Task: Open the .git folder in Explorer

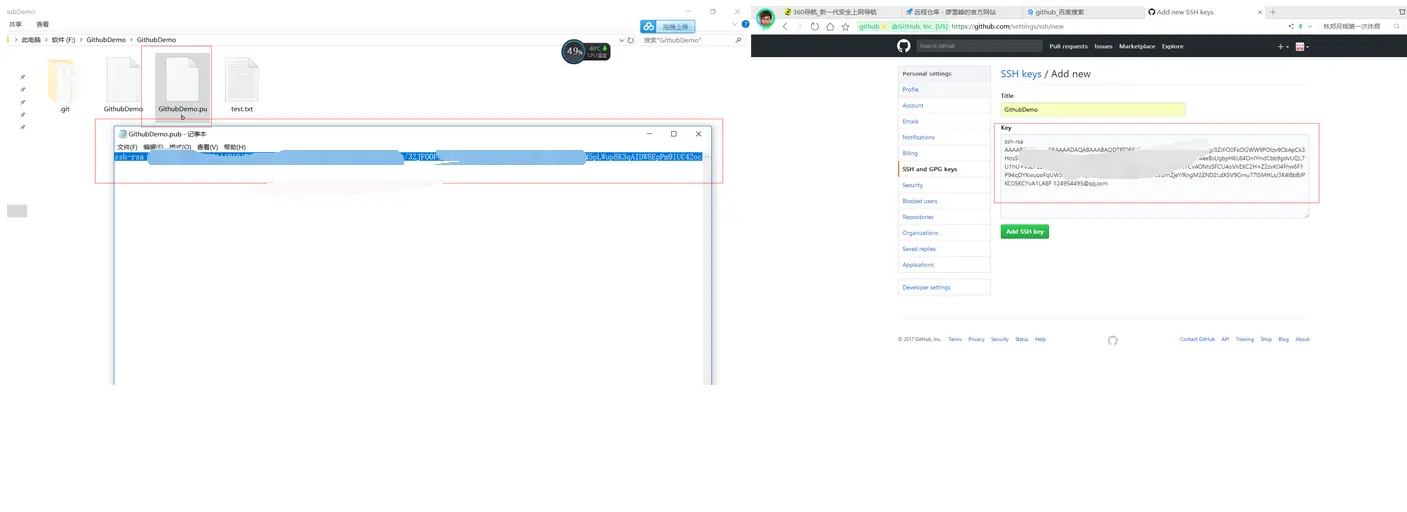Action: tap(63, 85)
